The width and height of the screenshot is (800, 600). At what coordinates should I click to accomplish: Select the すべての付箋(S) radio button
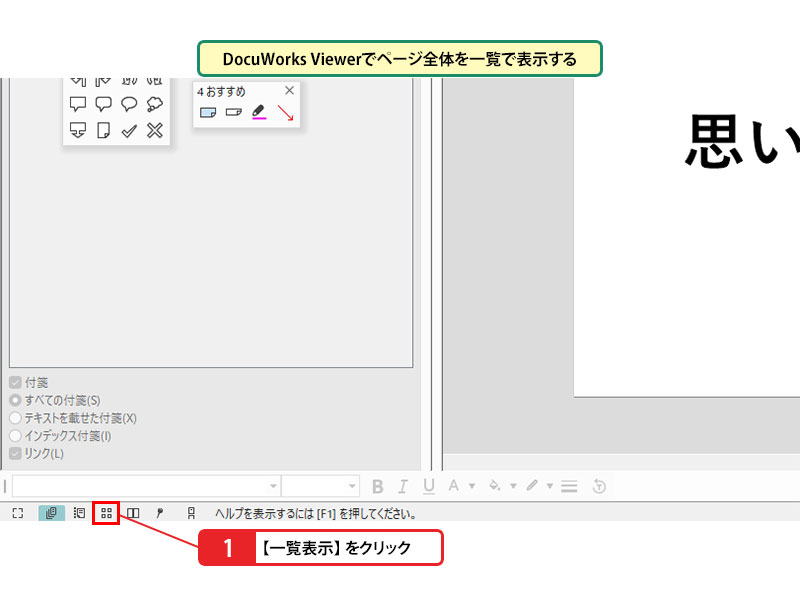pyautogui.click(x=15, y=400)
